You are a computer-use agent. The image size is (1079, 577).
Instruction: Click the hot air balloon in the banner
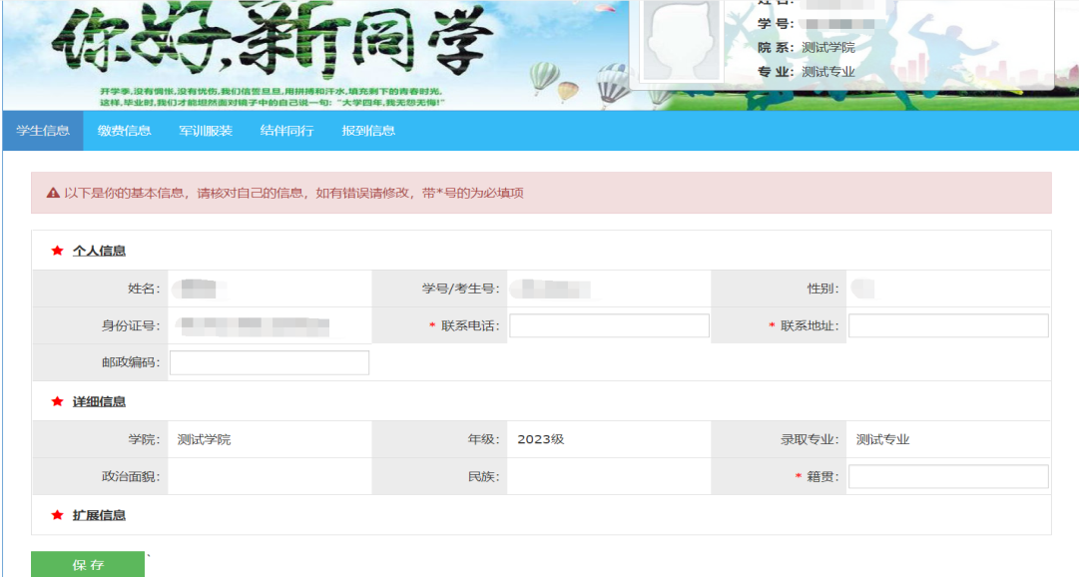(x=543, y=76)
